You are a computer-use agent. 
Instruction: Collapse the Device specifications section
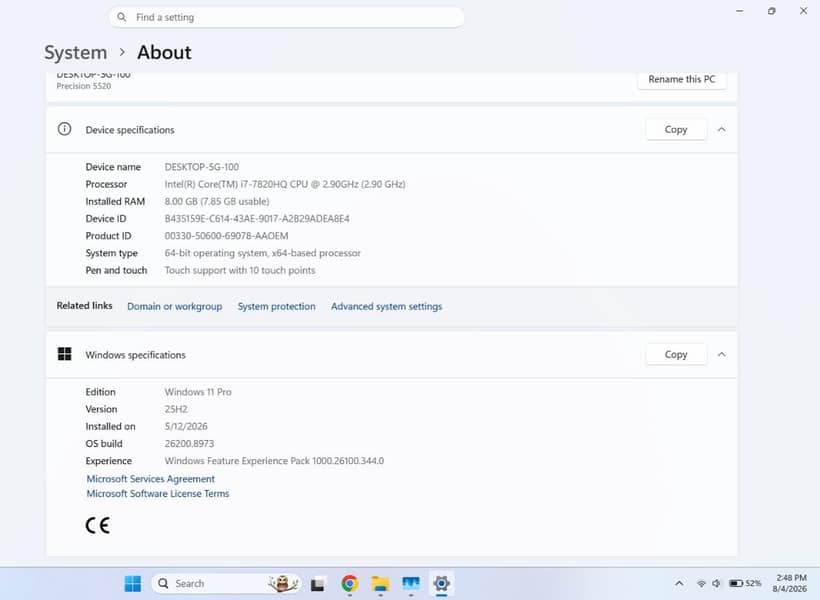722,129
